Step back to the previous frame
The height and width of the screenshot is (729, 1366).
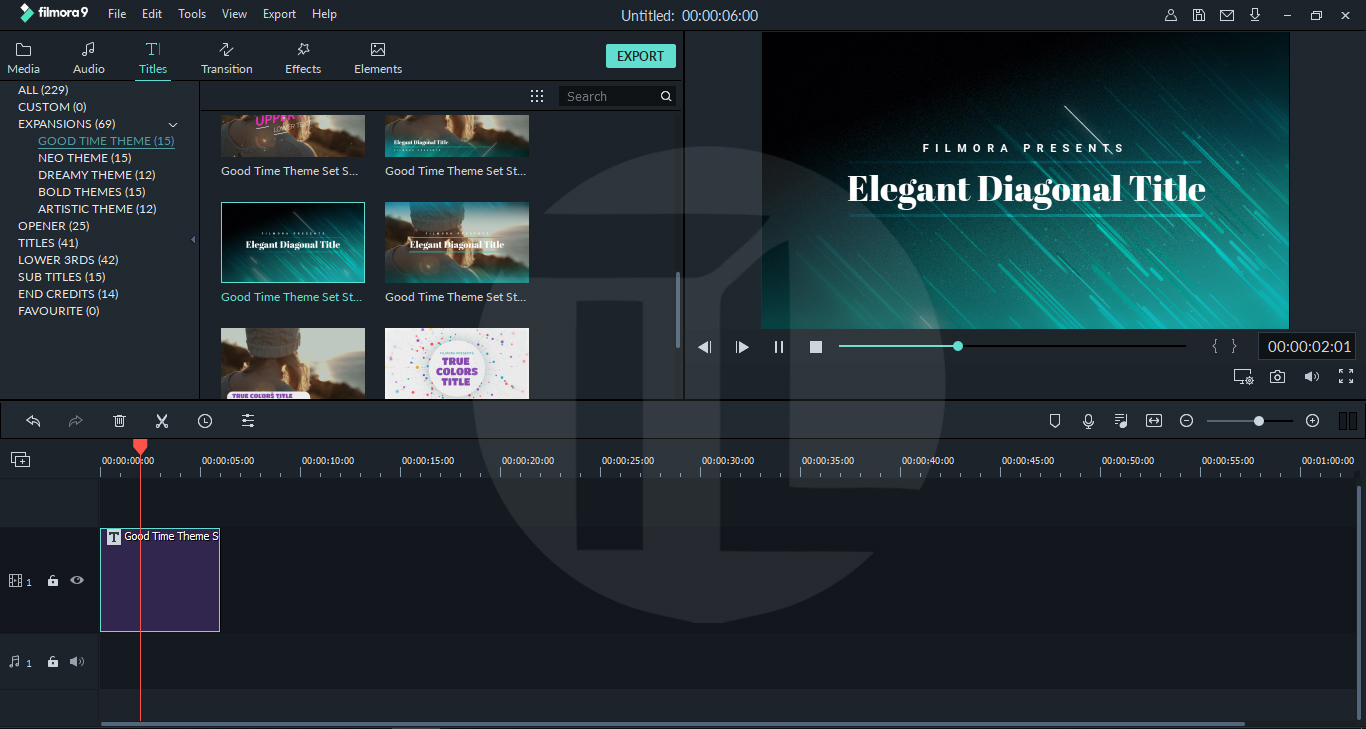coord(705,347)
